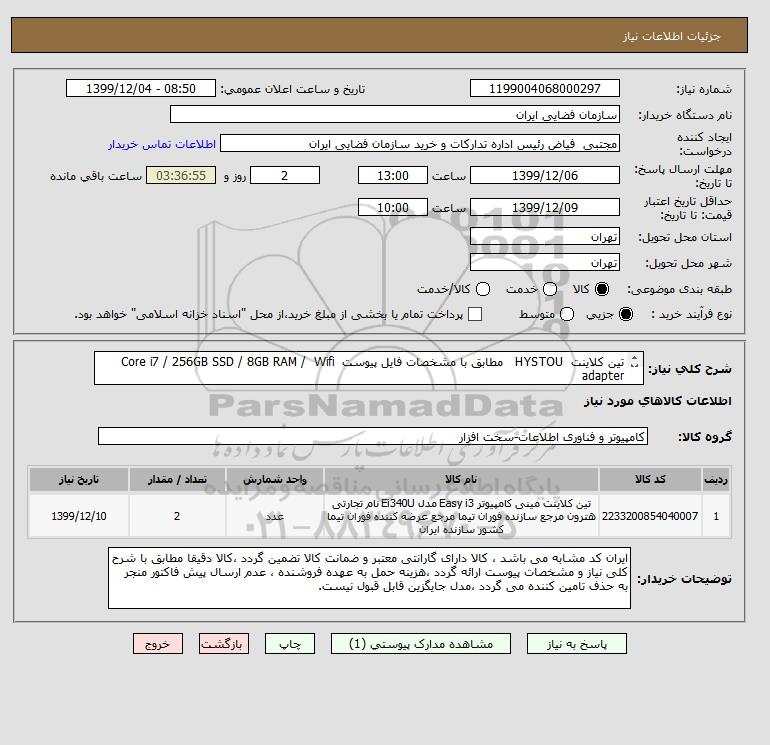770x745 pixels.
Task: Click the buyer notes text area
Action: tap(369, 578)
